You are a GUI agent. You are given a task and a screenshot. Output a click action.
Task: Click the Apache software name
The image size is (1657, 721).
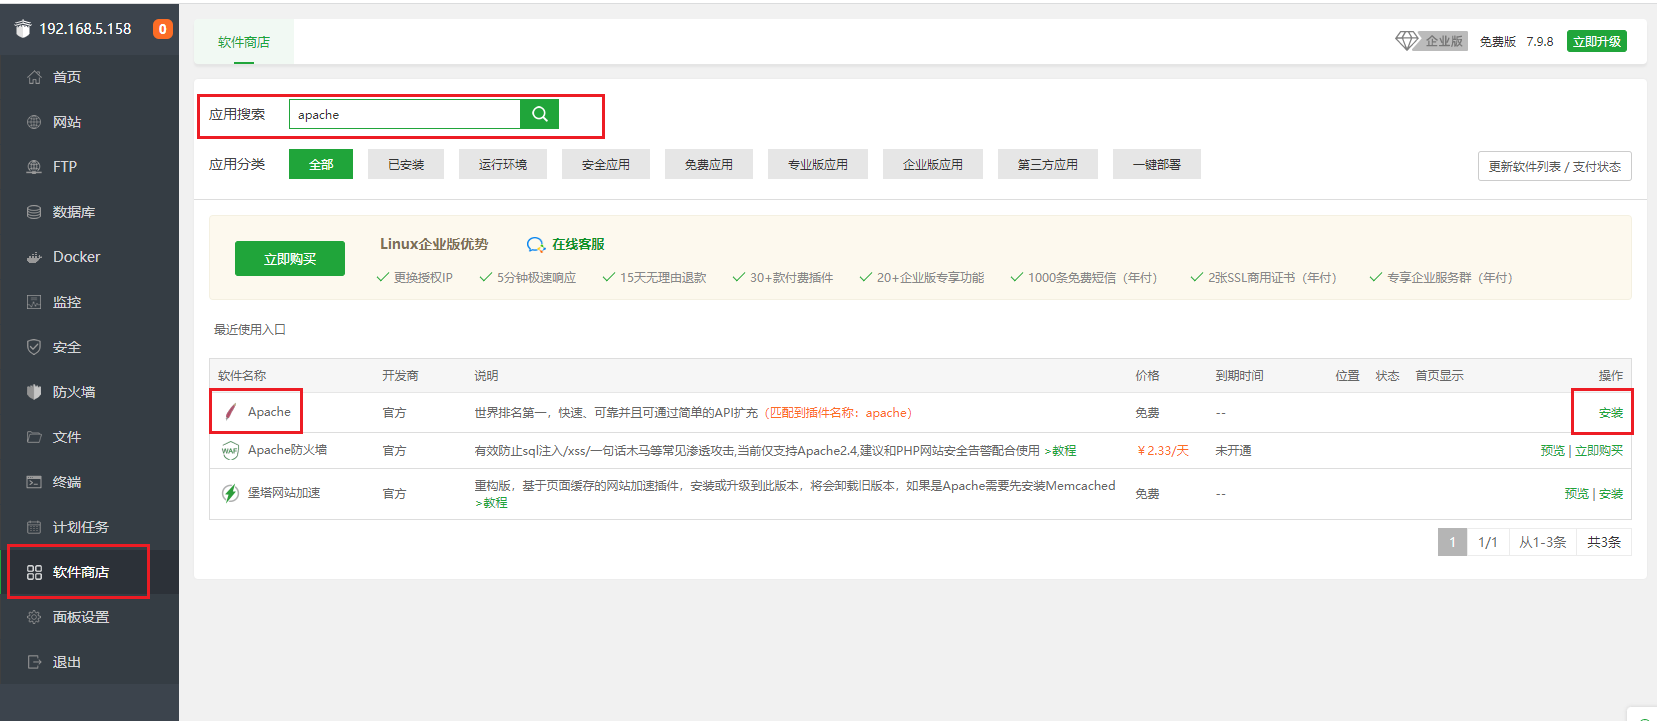tap(269, 412)
